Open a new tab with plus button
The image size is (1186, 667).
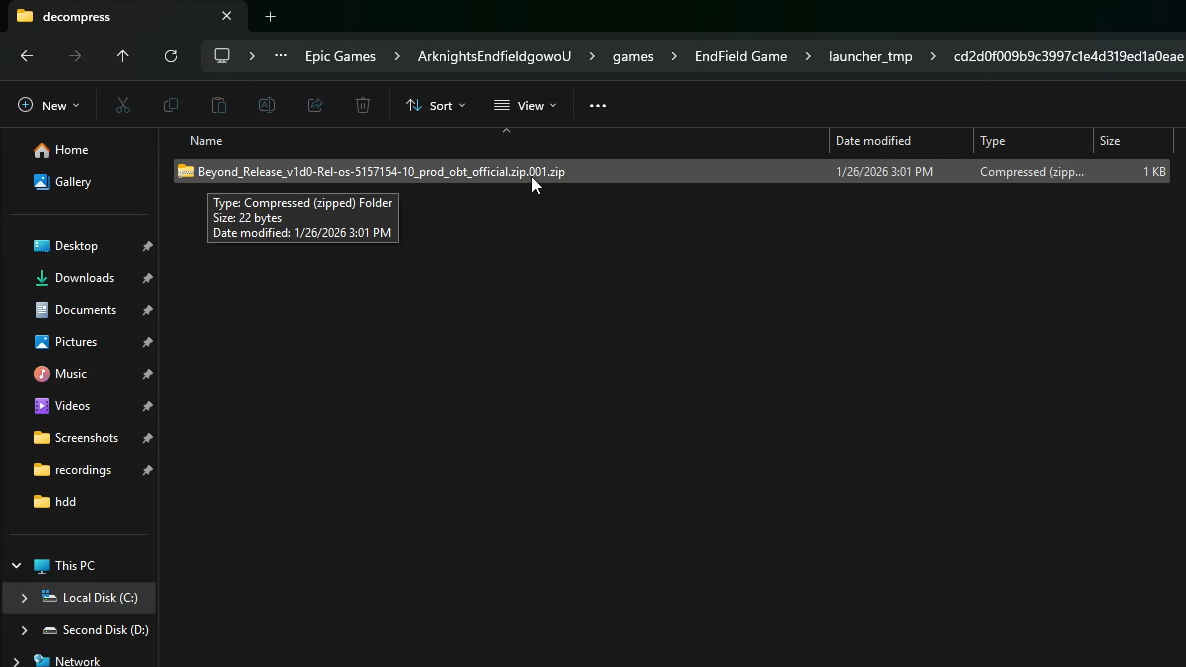click(x=270, y=17)
